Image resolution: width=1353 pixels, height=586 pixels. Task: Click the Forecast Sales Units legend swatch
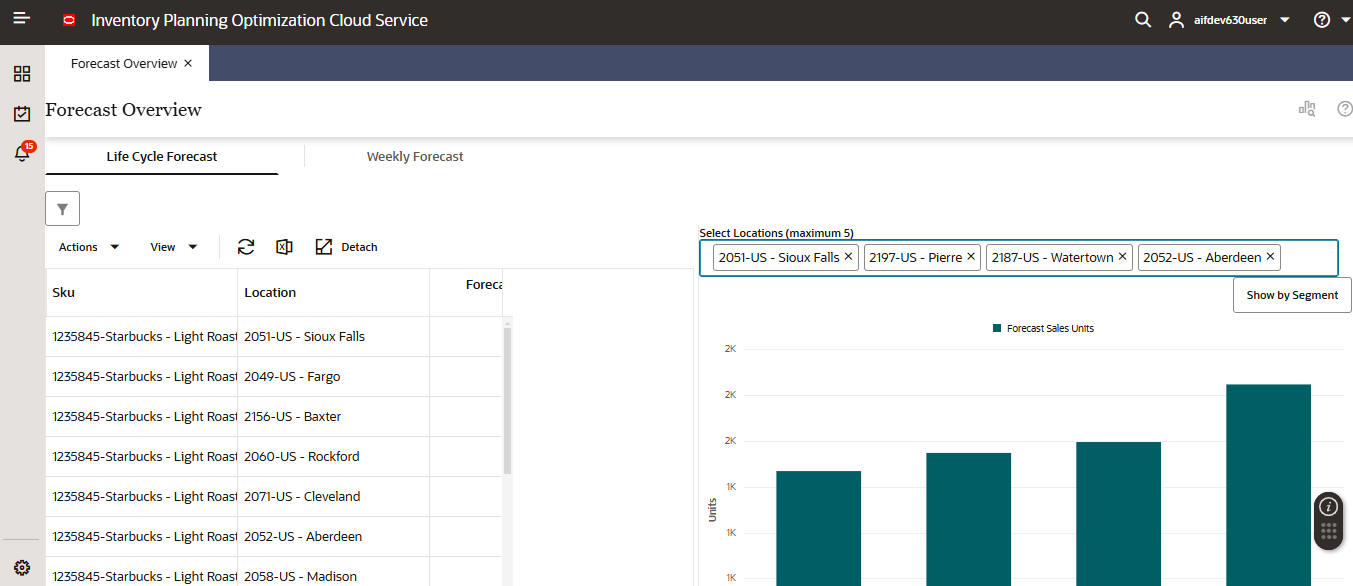[997, 328]
